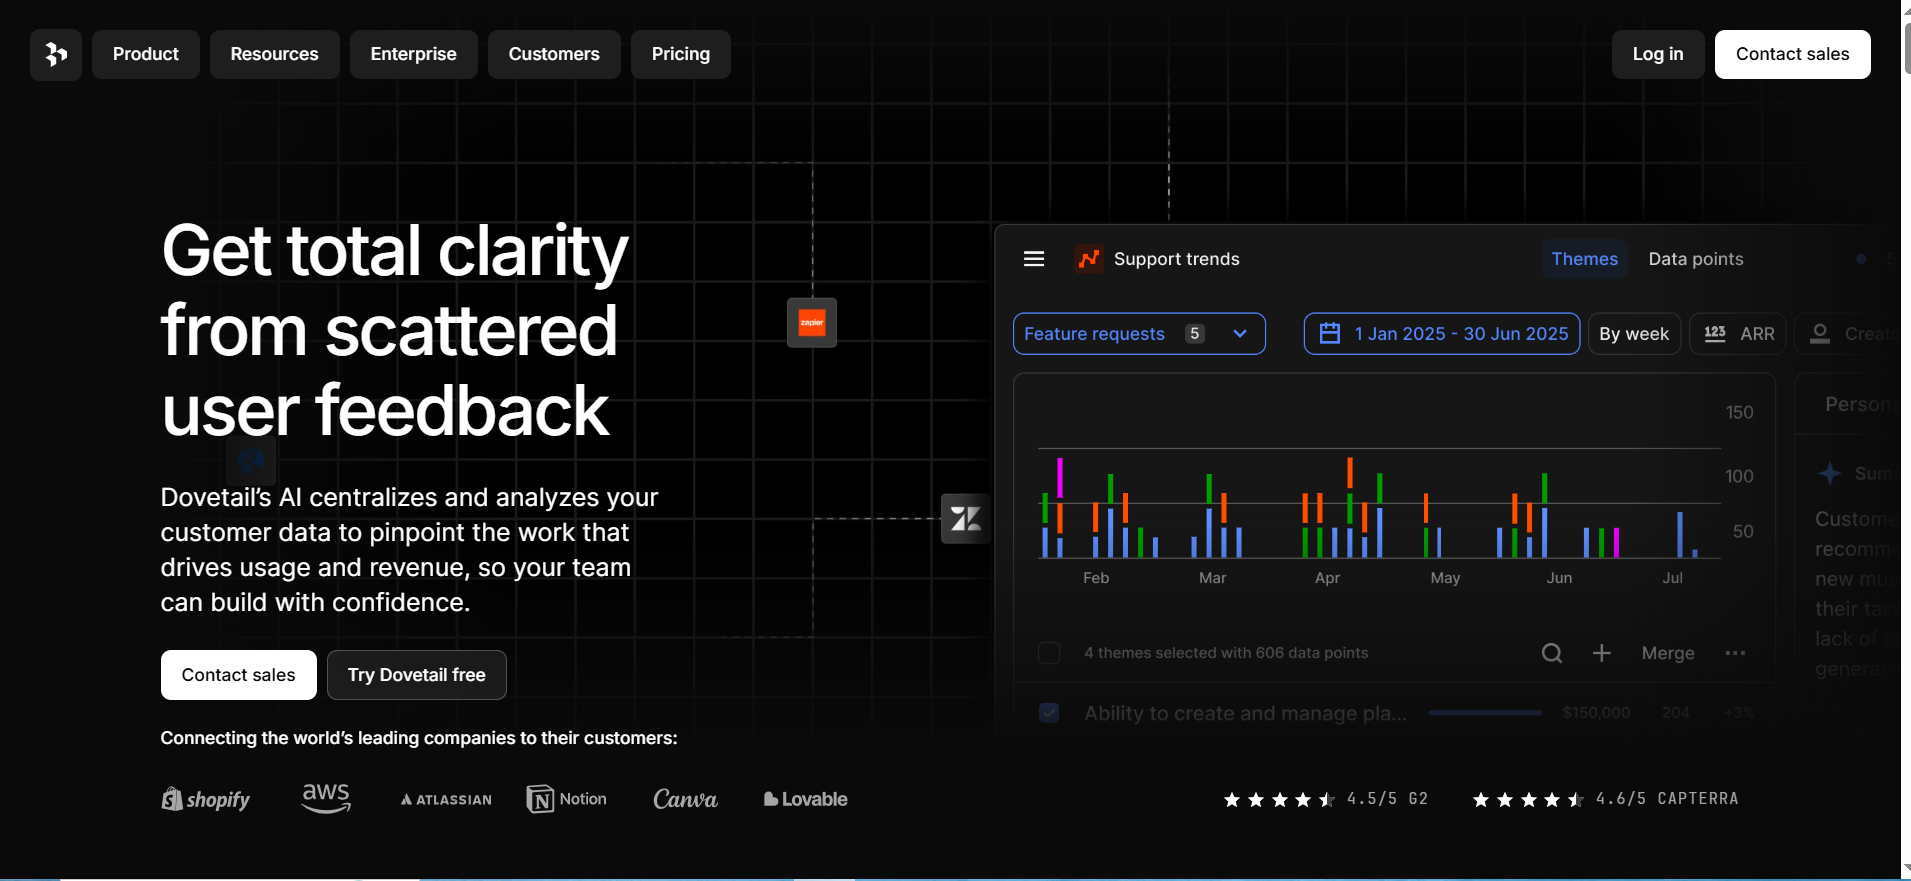Switch to the Data points tab
Viewport: 1911px width, 881px height.
point(1696,259)
